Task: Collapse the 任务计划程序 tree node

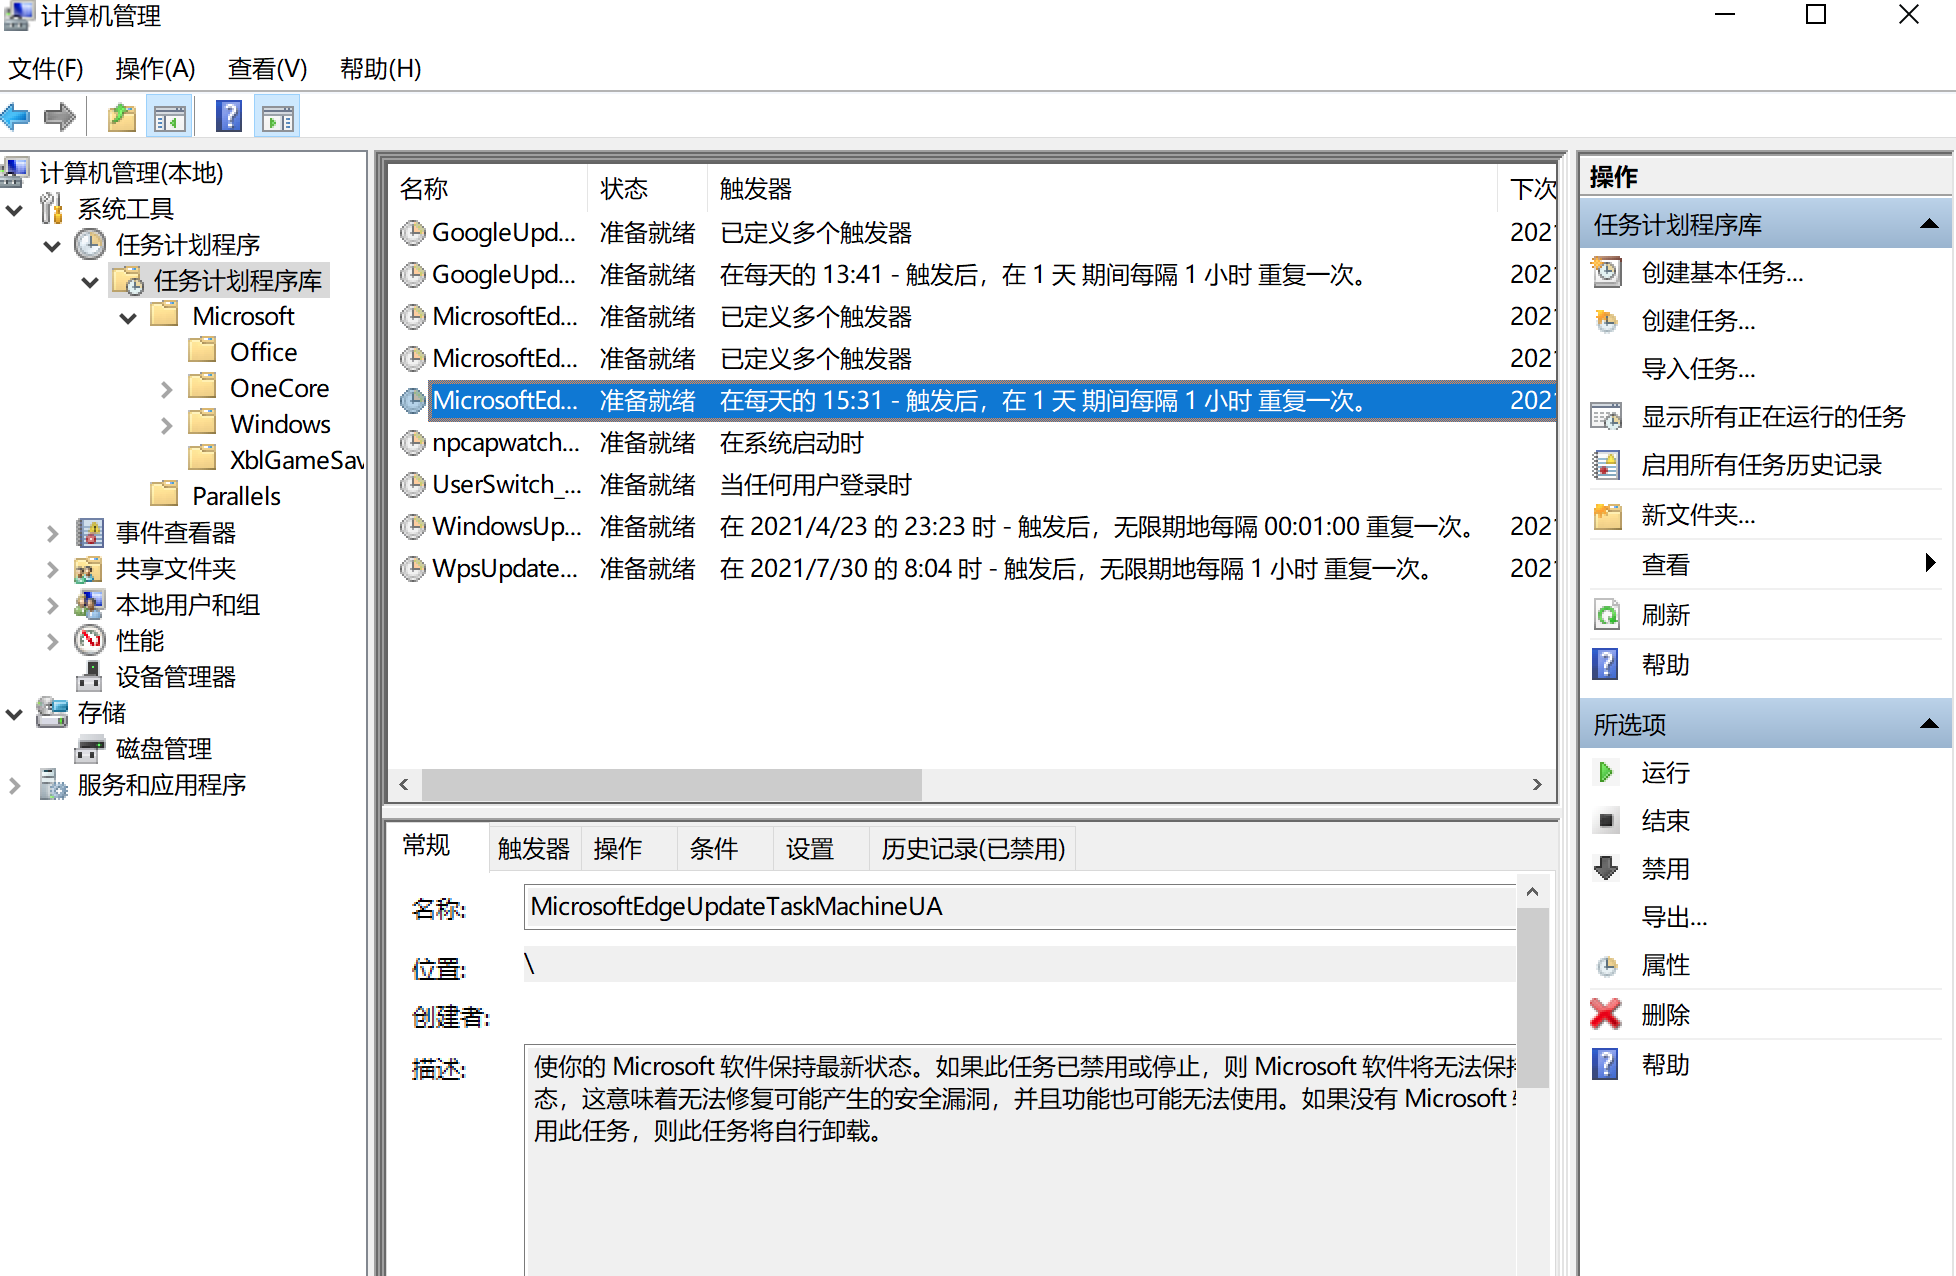Action: point(53,246)
